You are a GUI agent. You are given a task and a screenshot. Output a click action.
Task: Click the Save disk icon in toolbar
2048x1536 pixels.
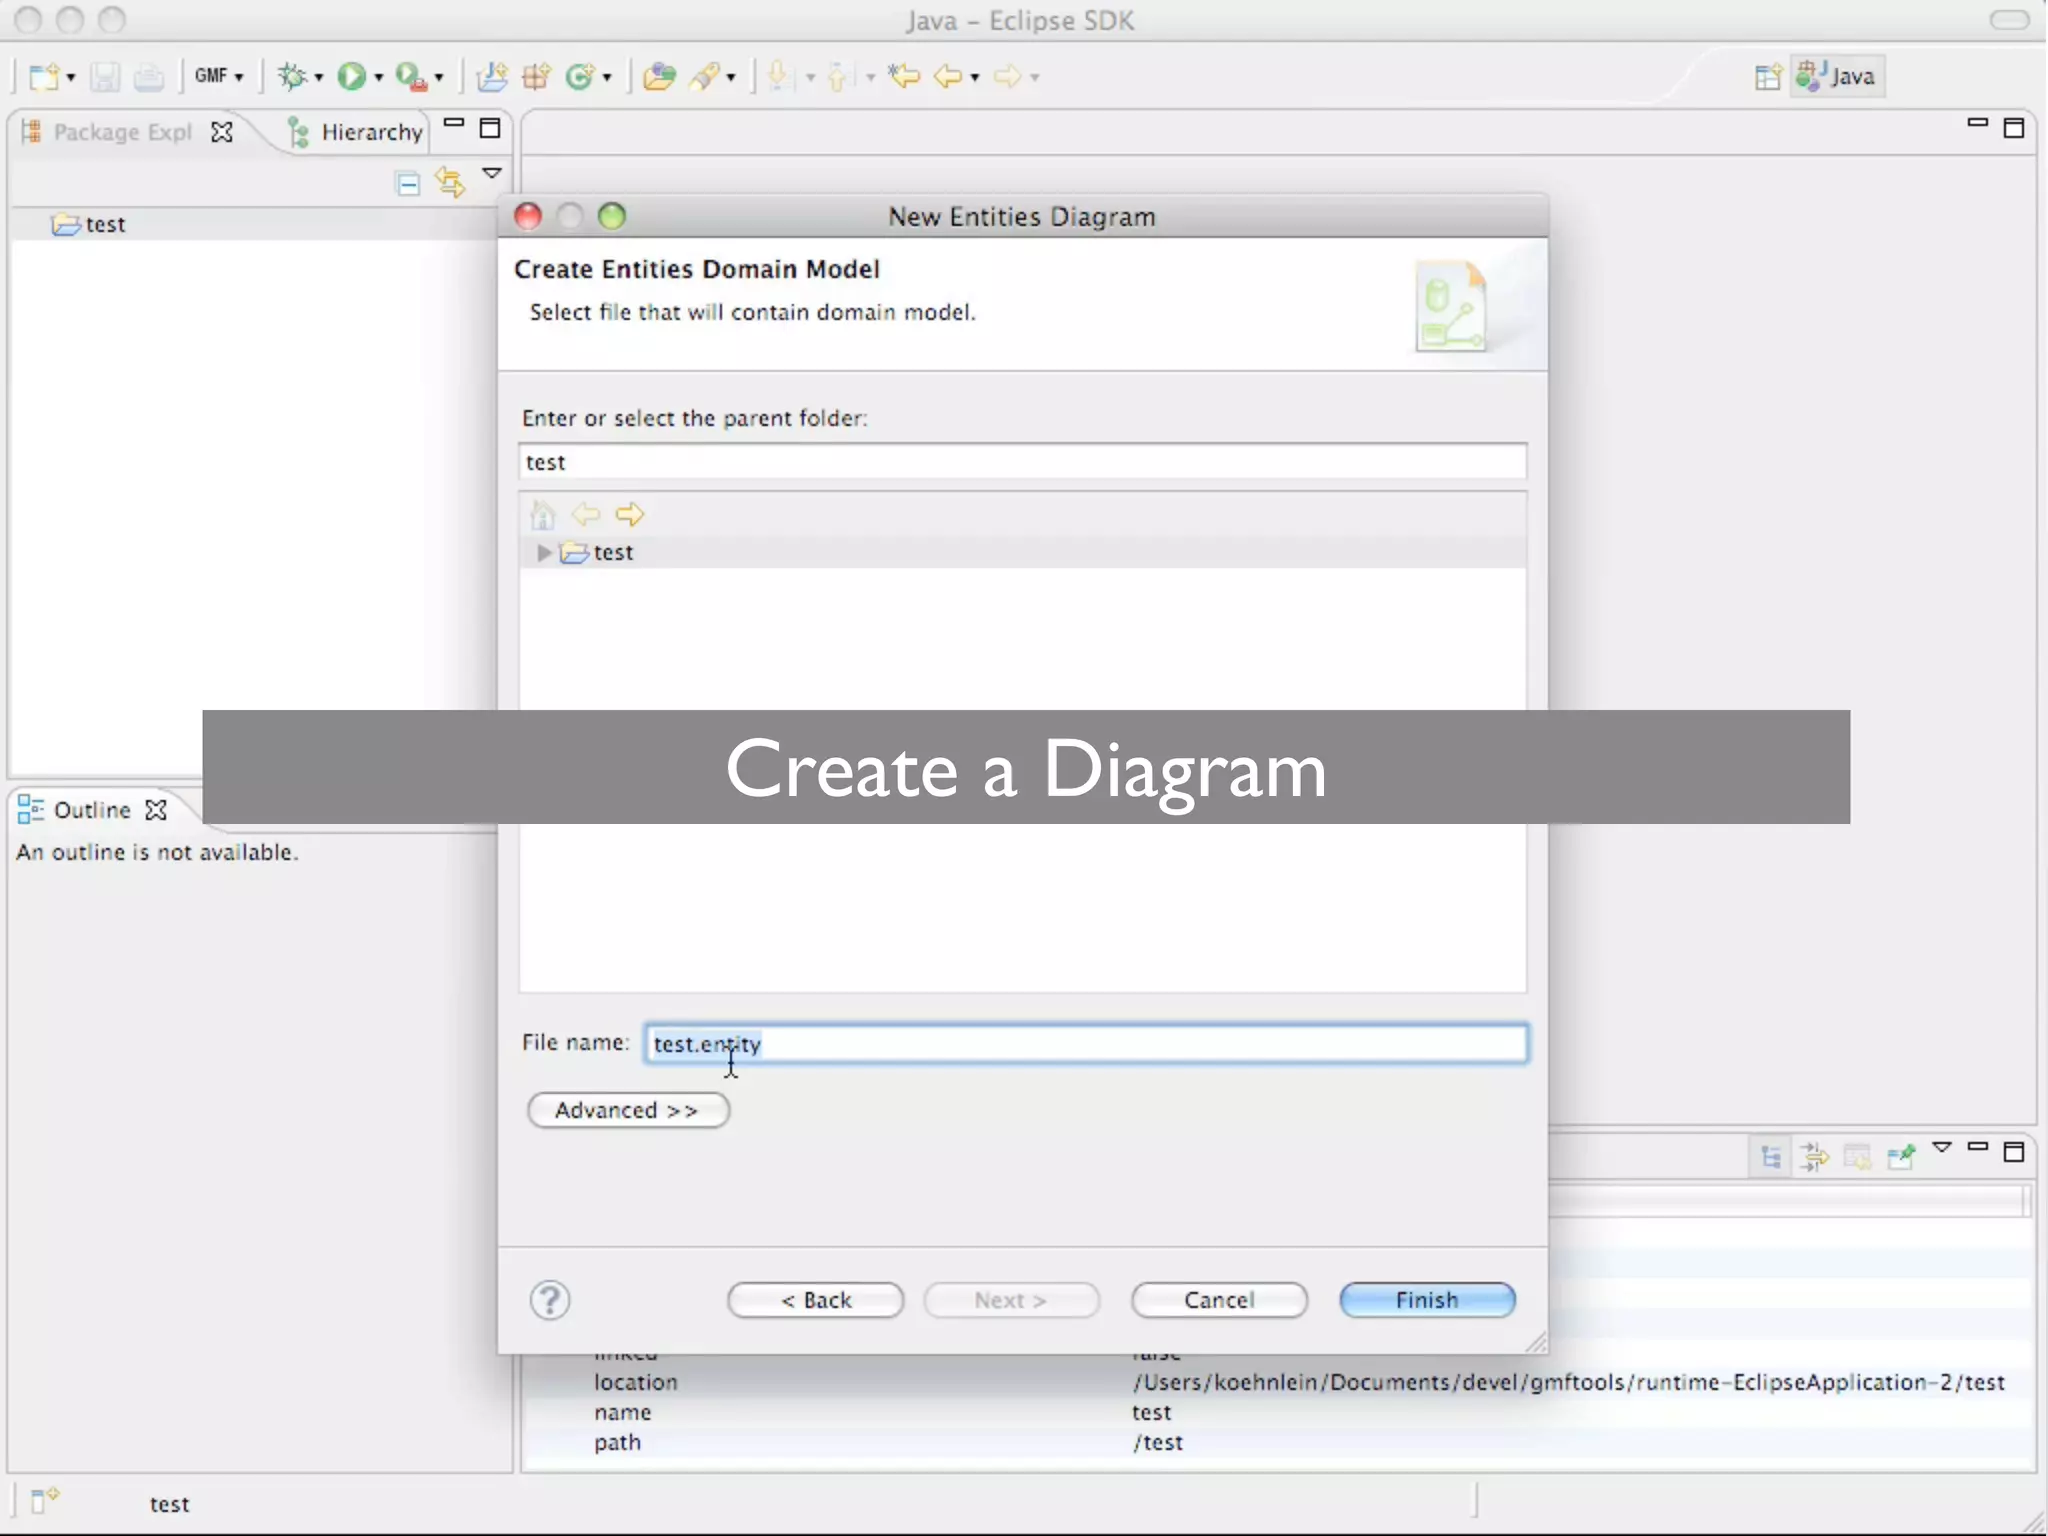tap(105, 76)
